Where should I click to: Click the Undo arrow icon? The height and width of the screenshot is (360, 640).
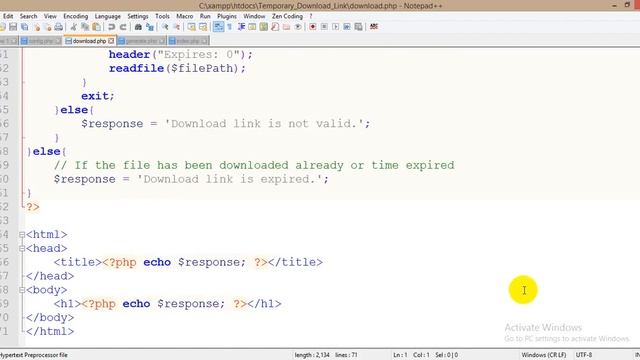click(111, 27)
